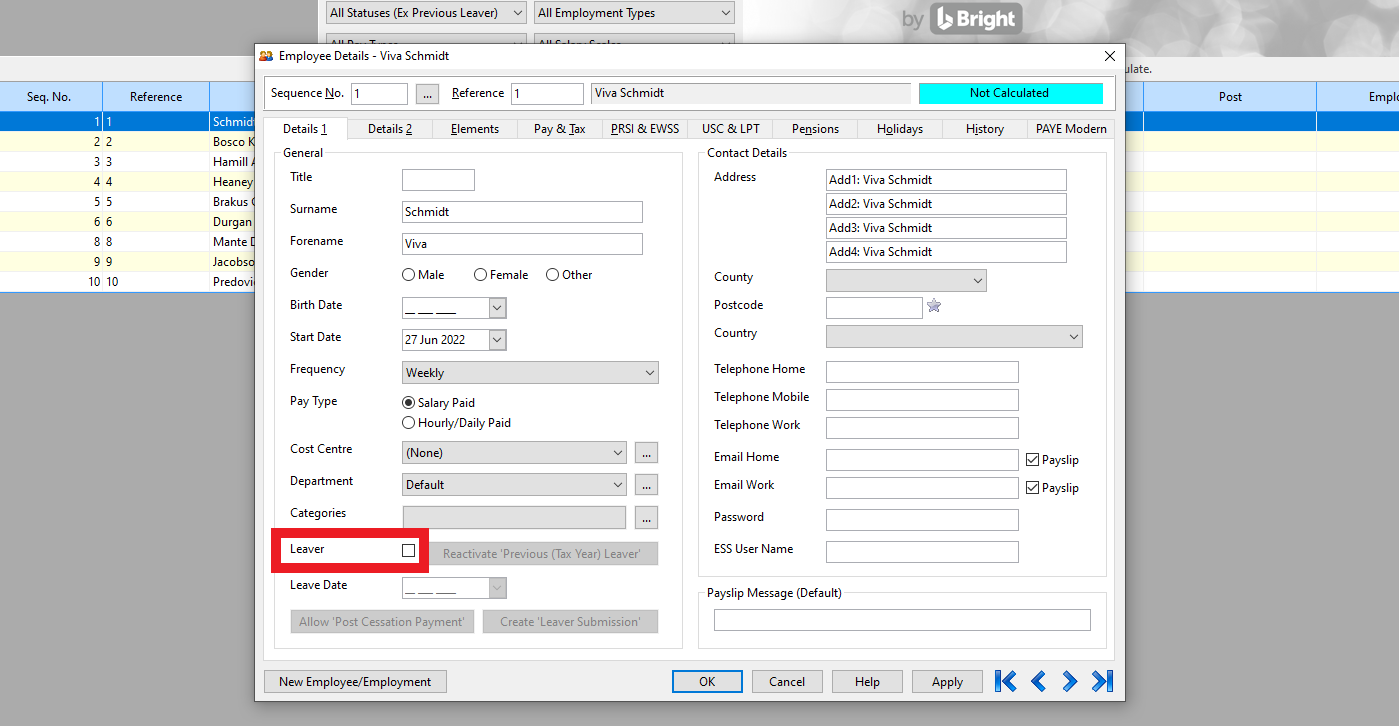Click New Employee/Employment button

355,682
